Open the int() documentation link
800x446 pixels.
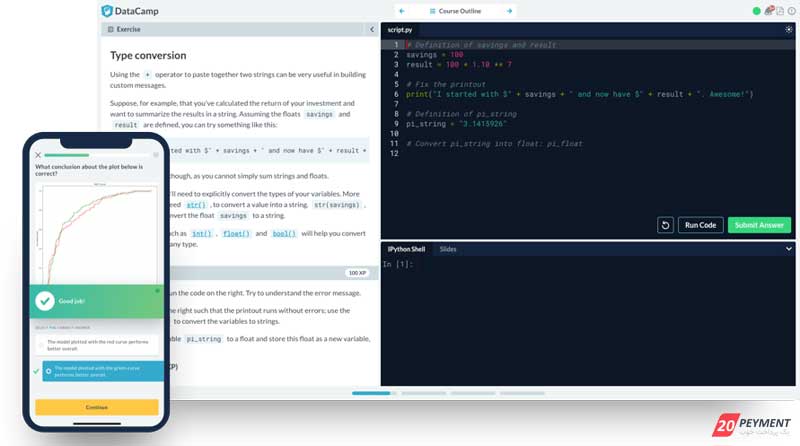(202, 234)
